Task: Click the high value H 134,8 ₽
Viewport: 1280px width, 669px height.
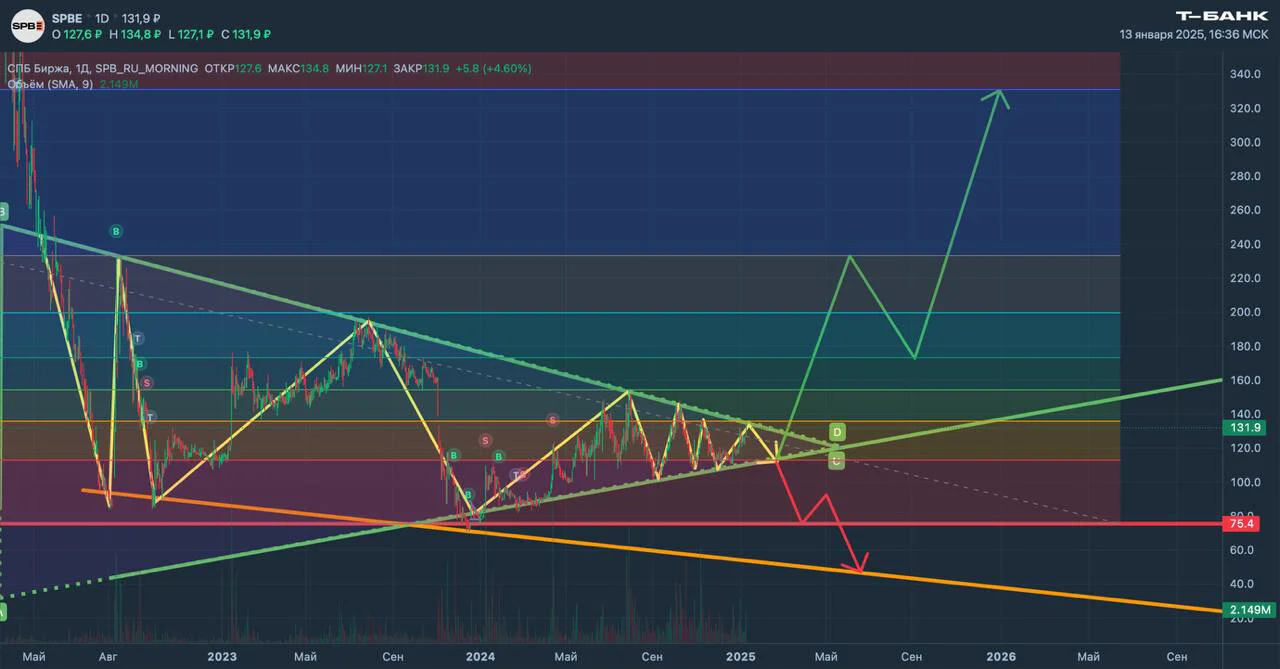Action: click(134, 35)
